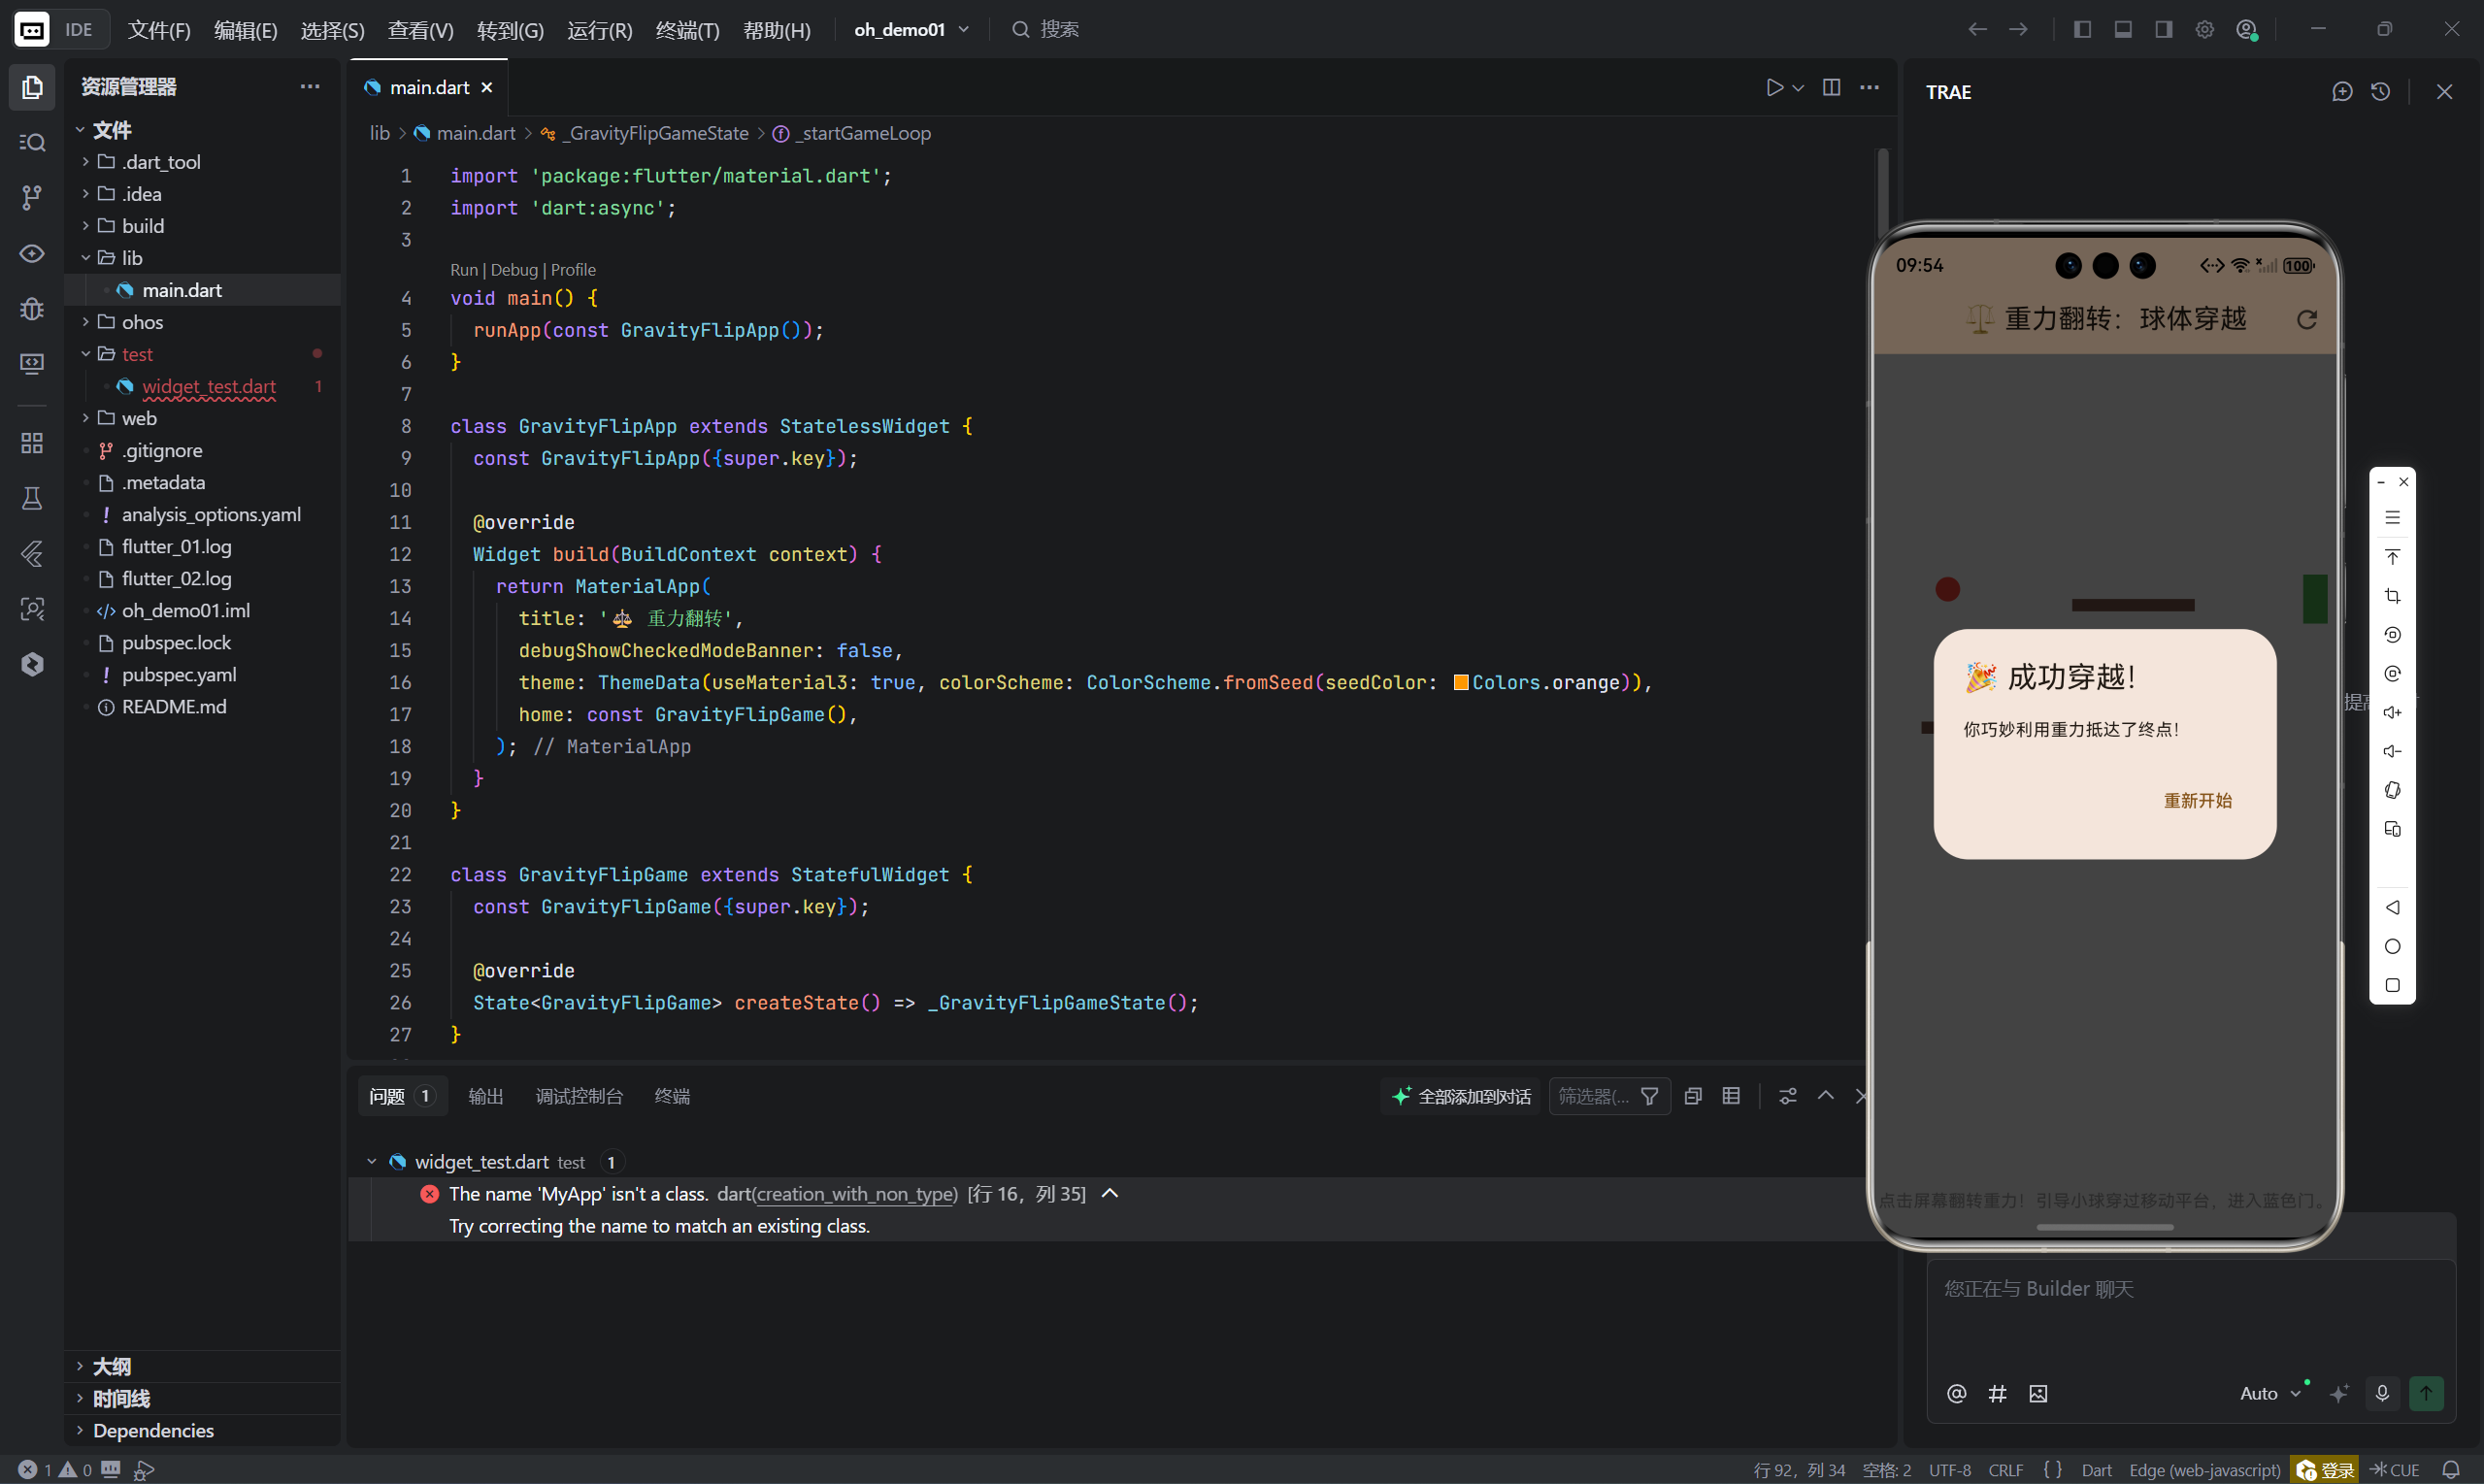
Task: Open the 终端(T) menu
Action: coord(687,30)
